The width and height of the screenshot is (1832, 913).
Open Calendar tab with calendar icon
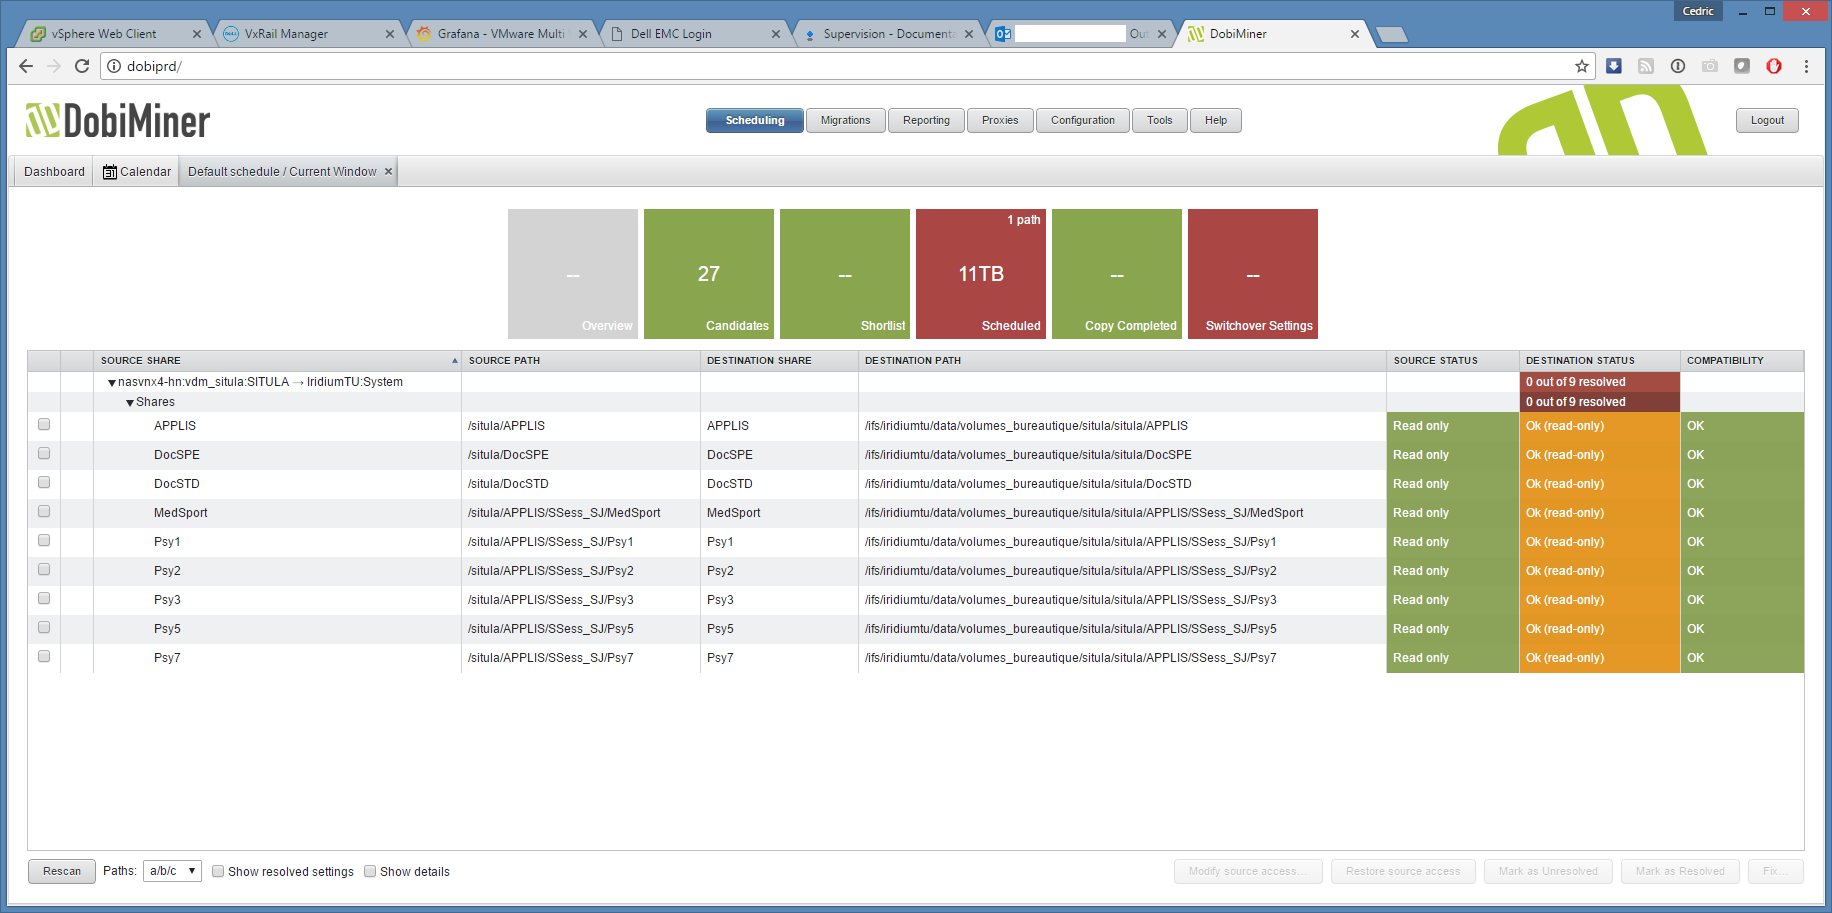pos(137,172)
